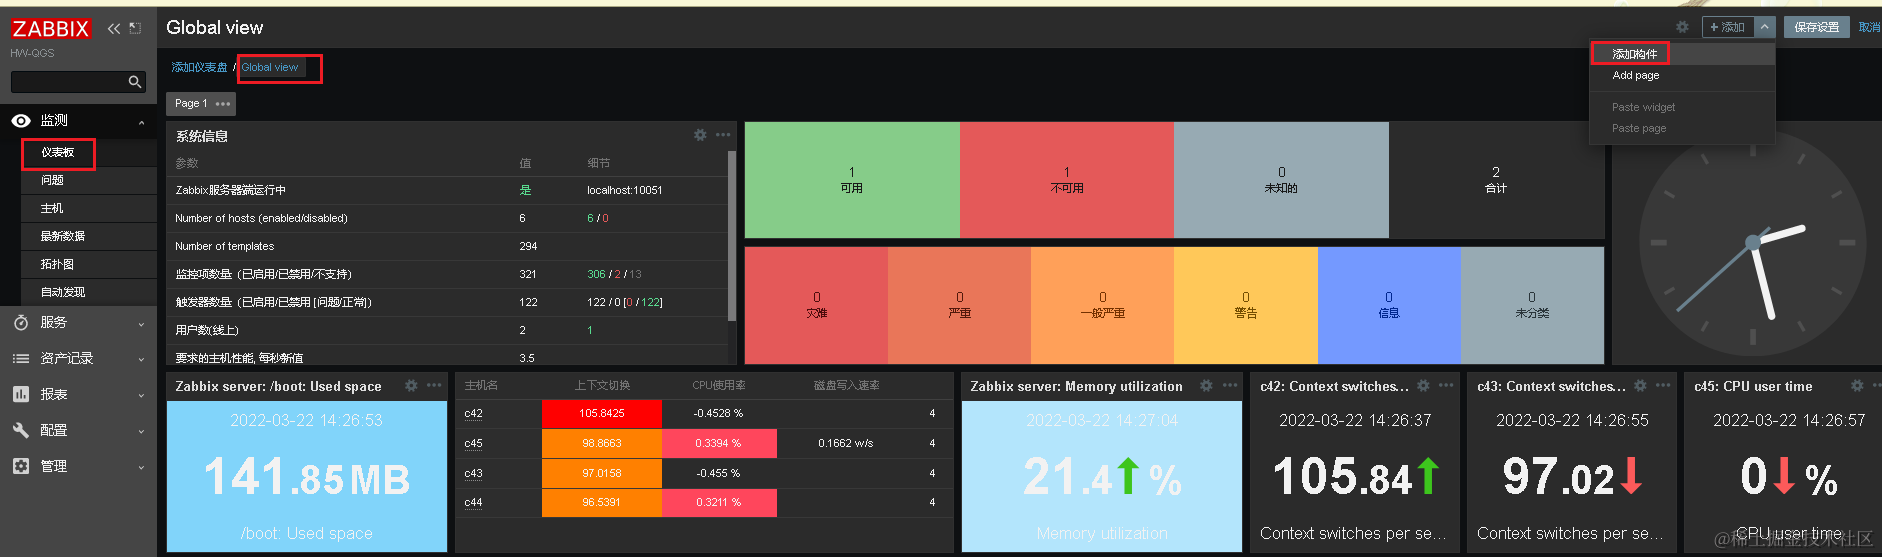1882x557 pixels.
Task: Click the list icon of 资产记录 section
Action: pos(21,358)
